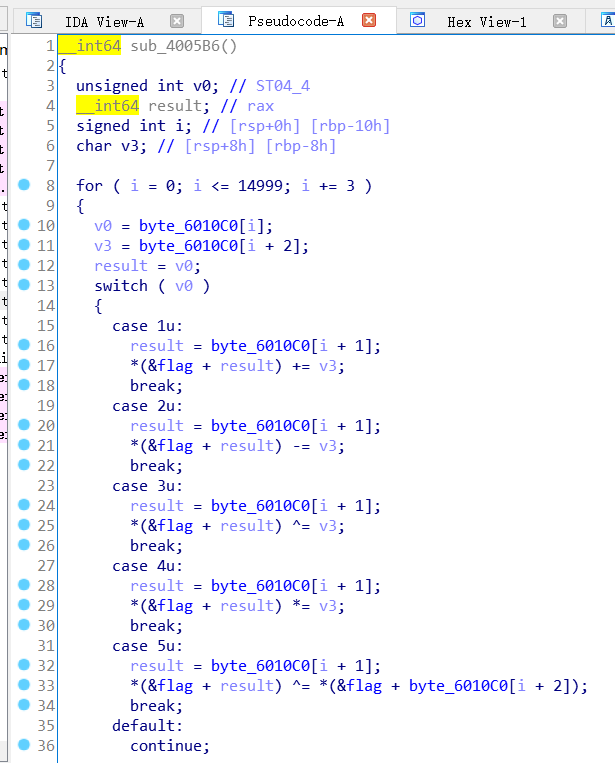Click the partially visible tab icon after Hex View-1
Viewport: 615px width, 763px height.
pyautogui.click(x=608, y=20)
